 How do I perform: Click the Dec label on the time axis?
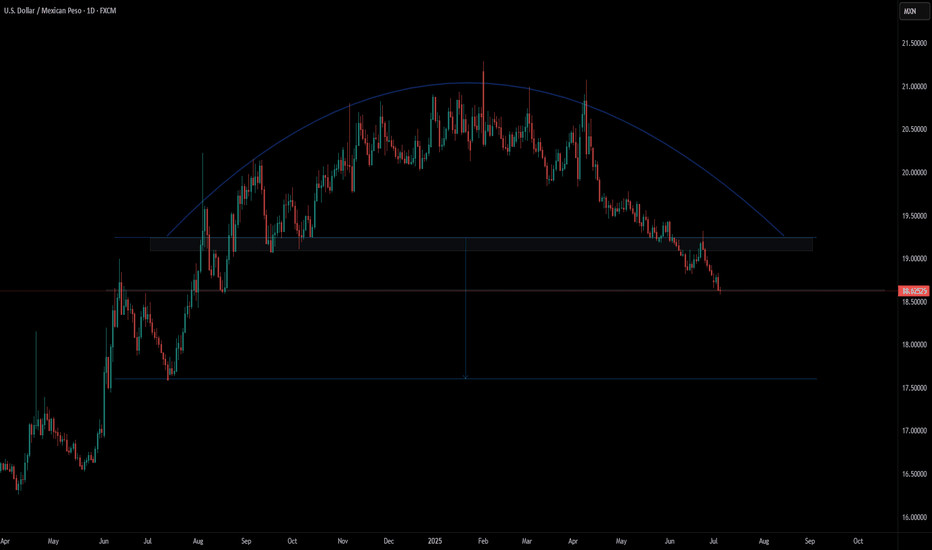(389, 540)
